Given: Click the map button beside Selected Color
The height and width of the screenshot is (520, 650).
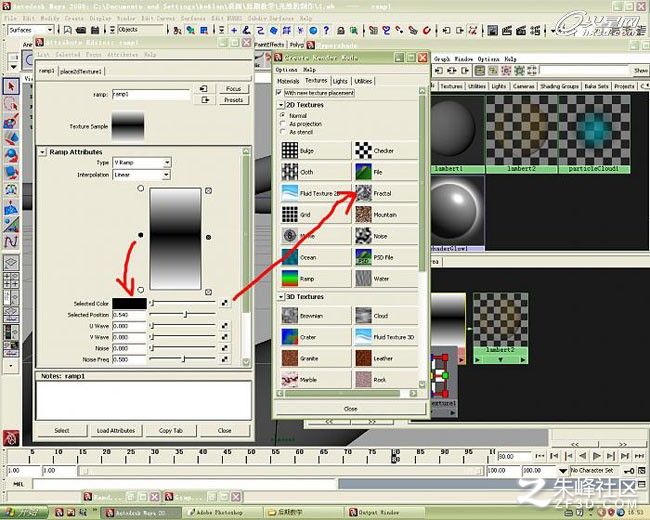Looking at the screenshot, I should 224,303.
